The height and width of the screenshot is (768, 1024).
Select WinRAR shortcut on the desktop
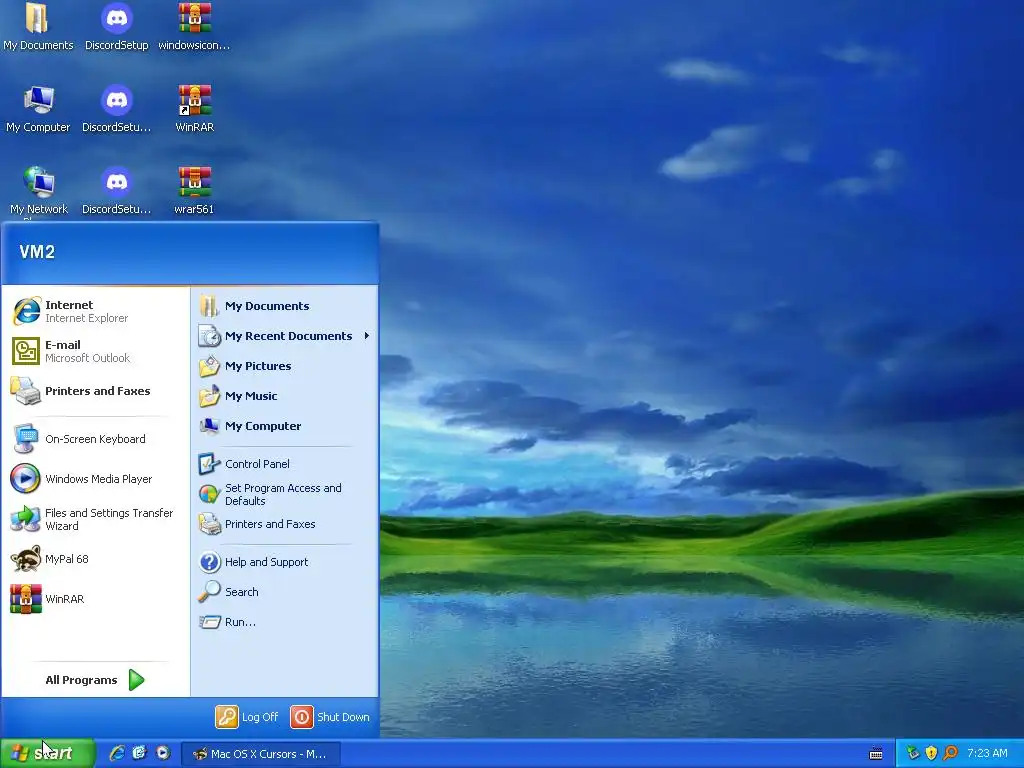(195, 109)
